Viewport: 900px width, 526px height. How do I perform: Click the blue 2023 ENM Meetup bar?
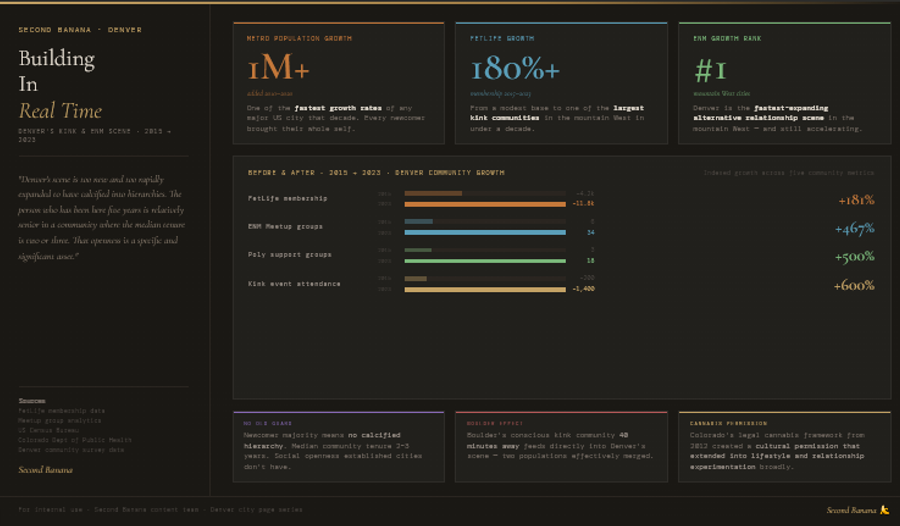[485, 233]
